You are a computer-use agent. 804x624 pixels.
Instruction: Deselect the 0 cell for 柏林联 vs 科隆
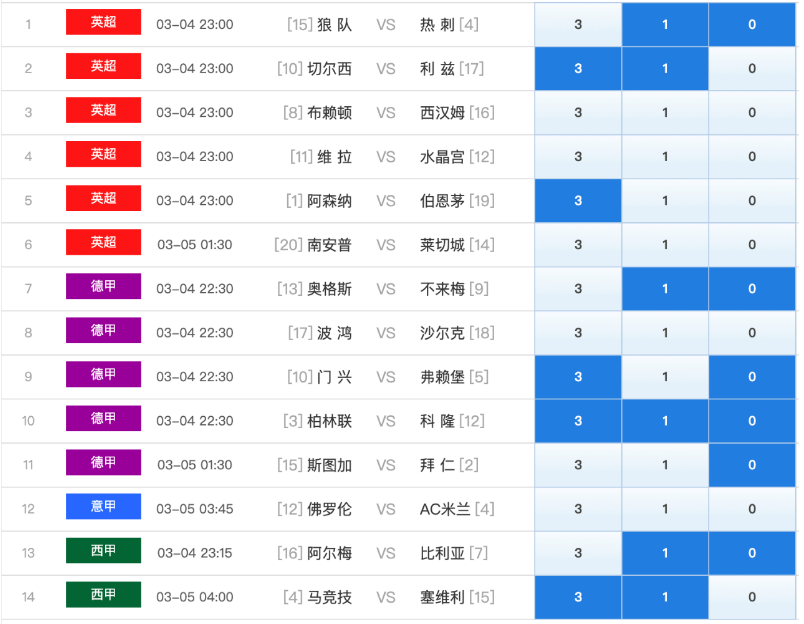point(752,421)
